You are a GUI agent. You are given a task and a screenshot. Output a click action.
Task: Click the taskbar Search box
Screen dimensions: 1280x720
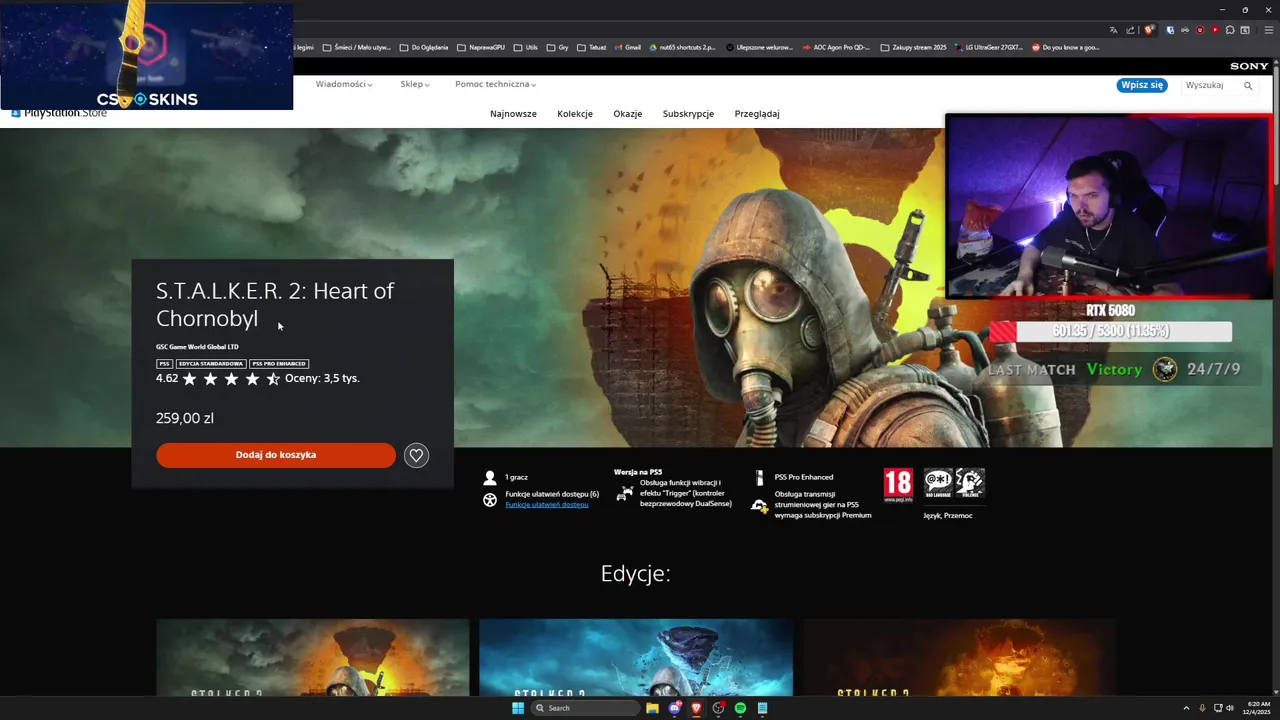pos(584,708)
